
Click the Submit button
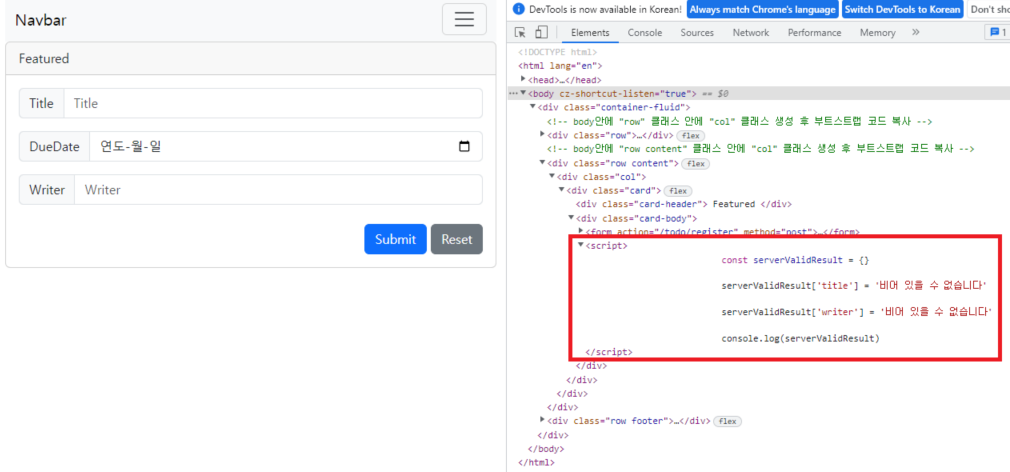point(395,240)
